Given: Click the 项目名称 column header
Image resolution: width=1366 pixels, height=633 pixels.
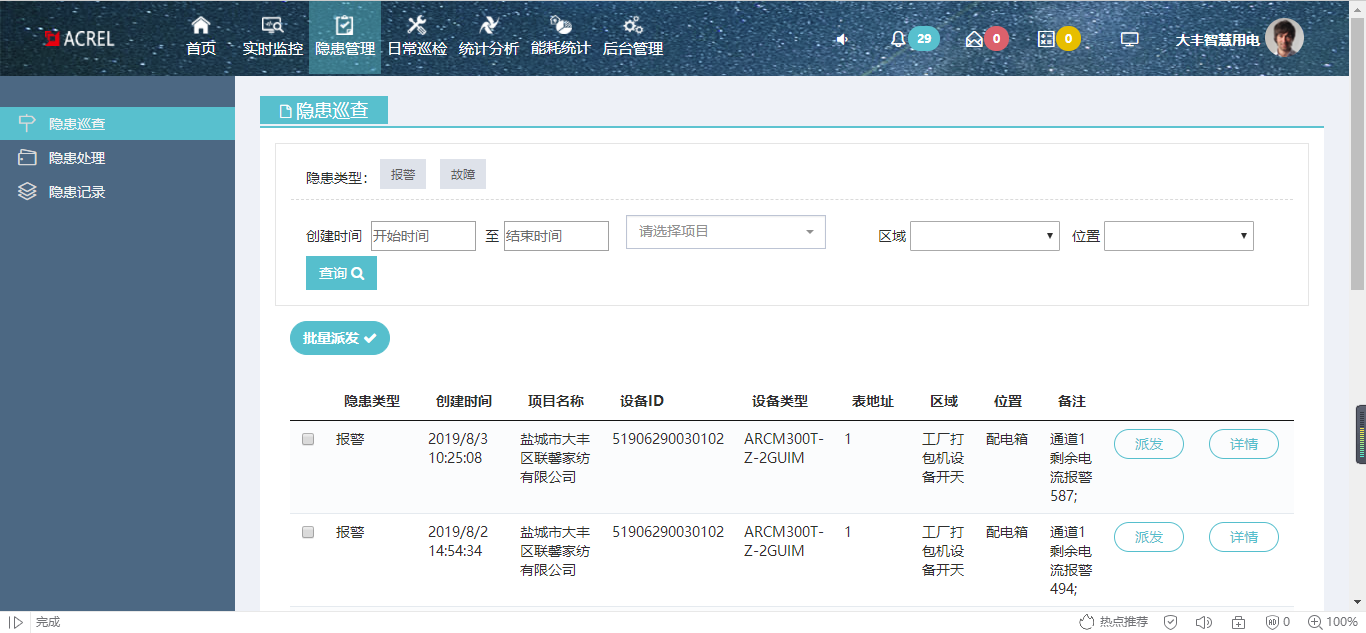Looking at the screenshot, I should coord(556,401).
